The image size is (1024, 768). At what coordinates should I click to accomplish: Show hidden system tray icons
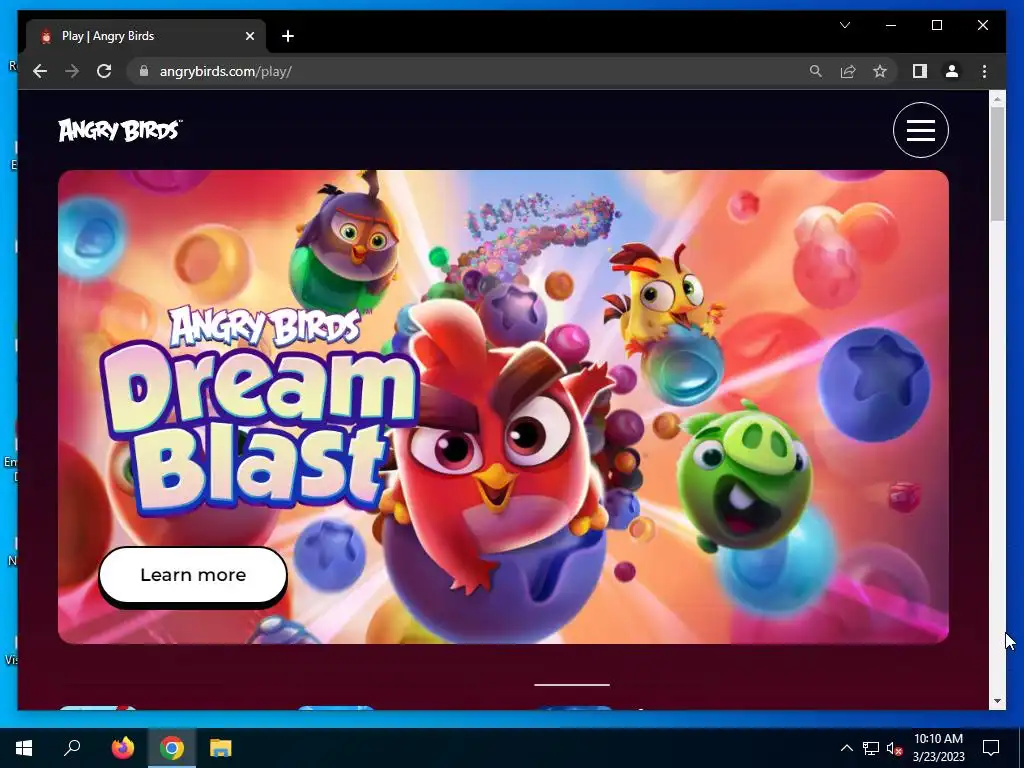[846, 748]
